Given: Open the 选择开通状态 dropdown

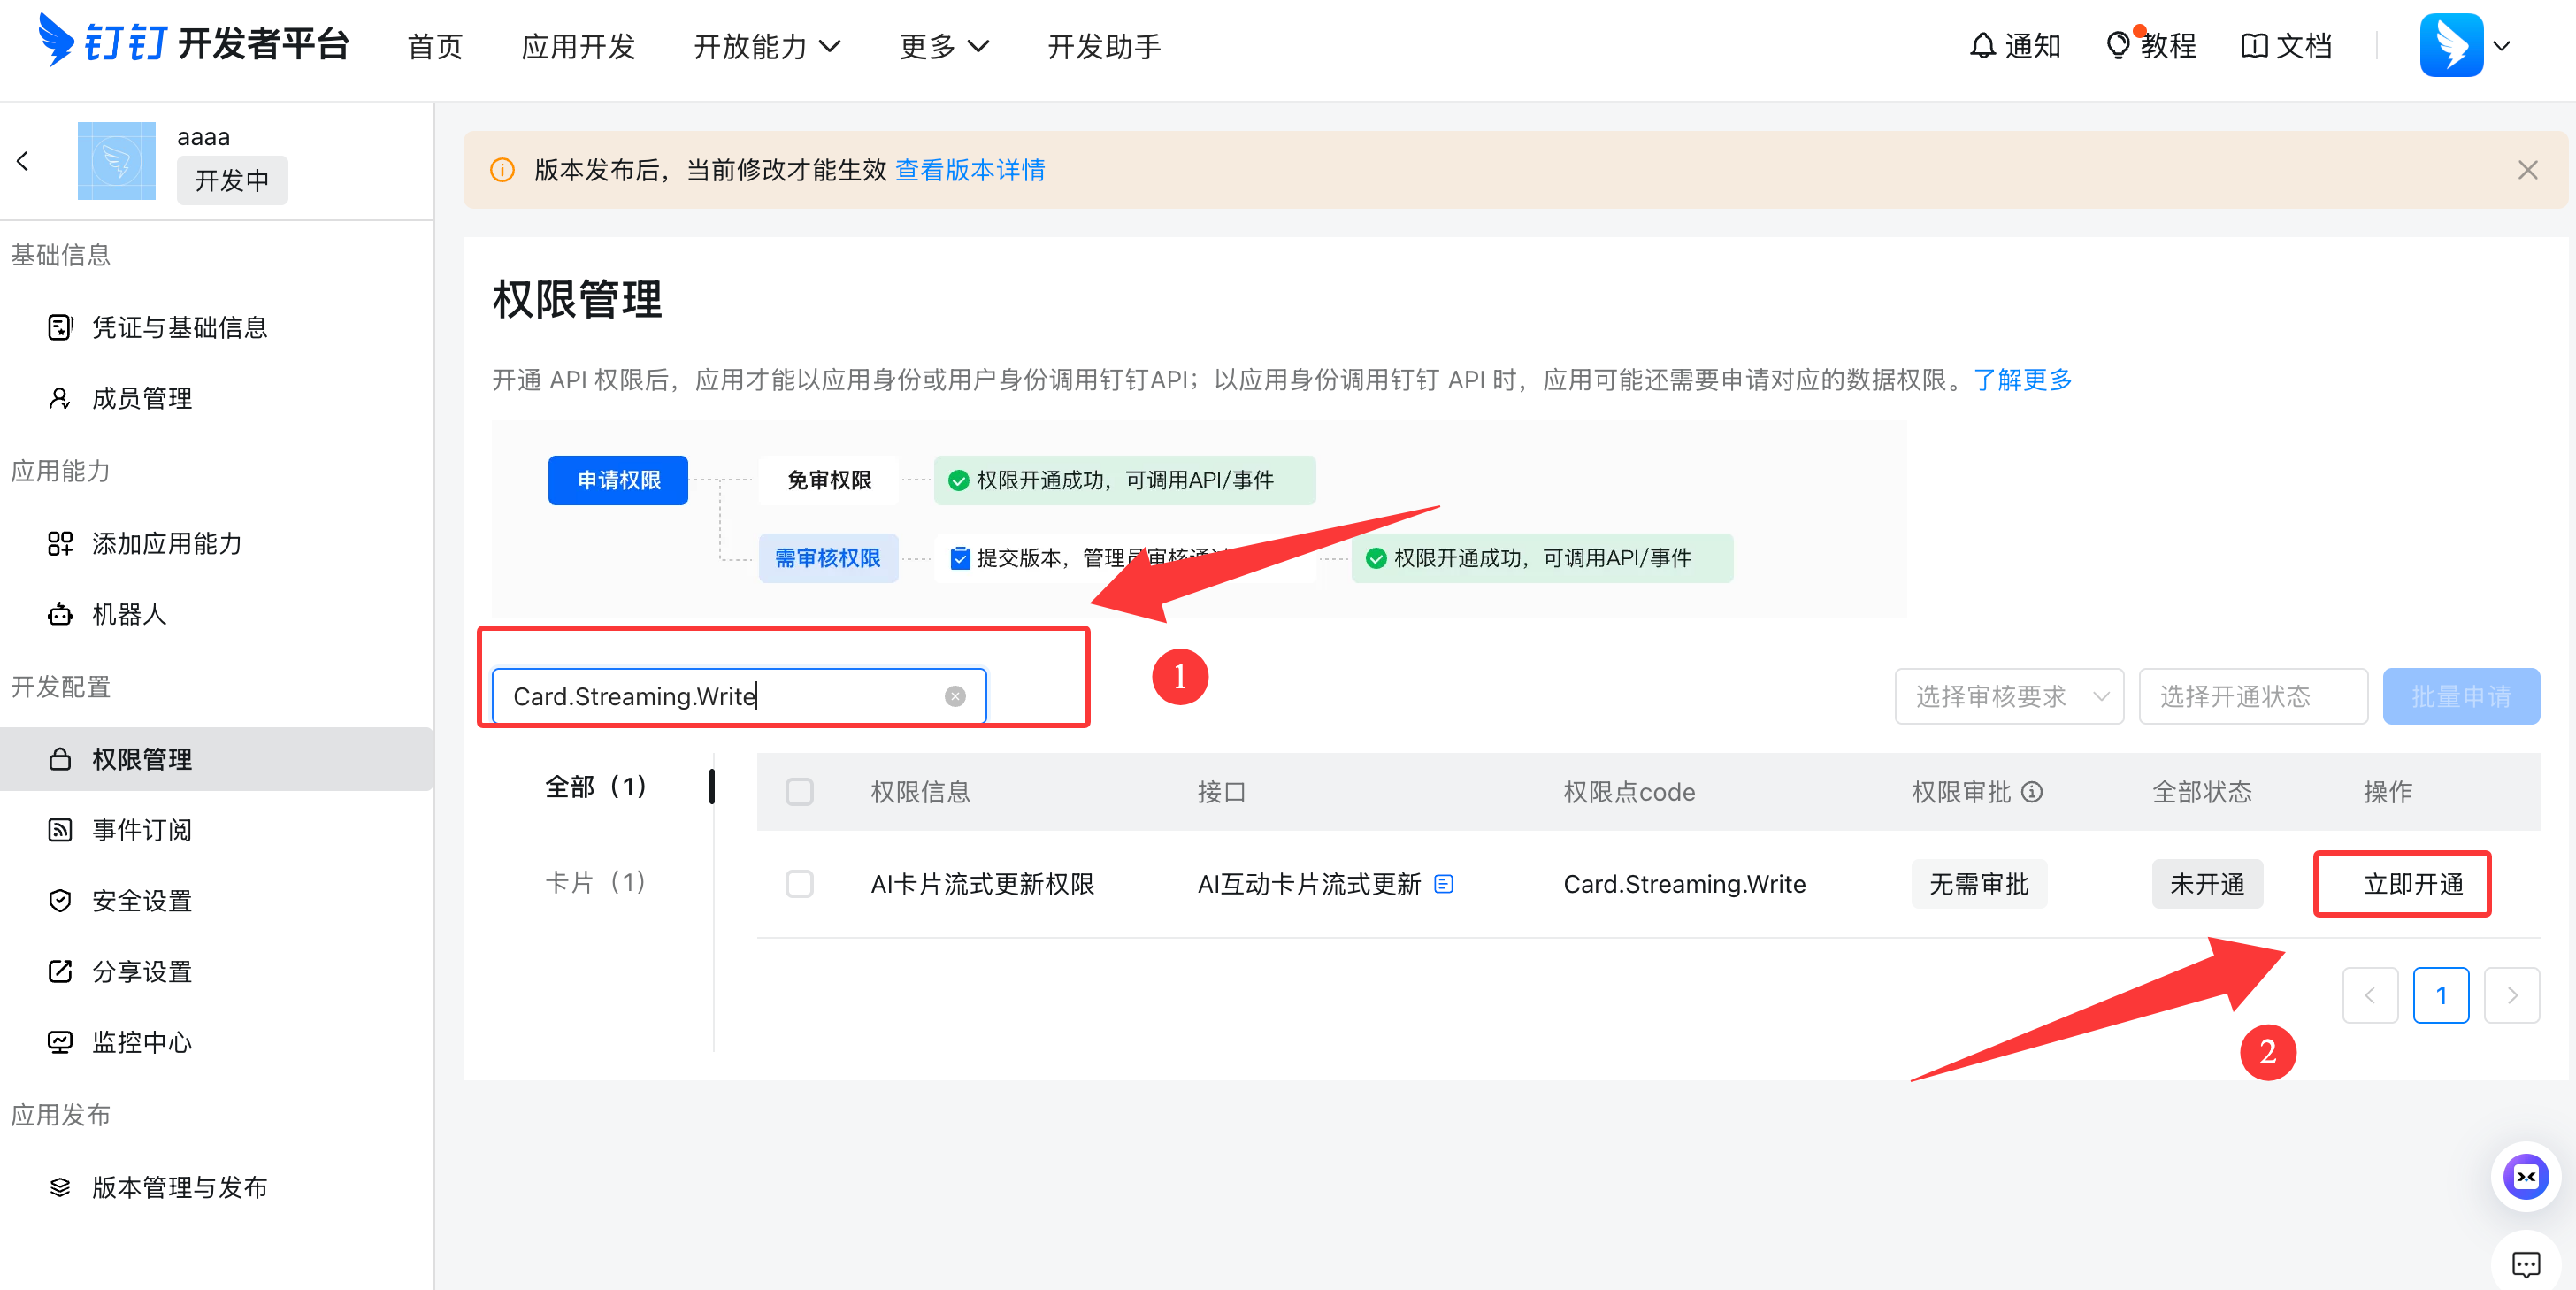Looking at the screenshot, I should (x=2252, y=696).
